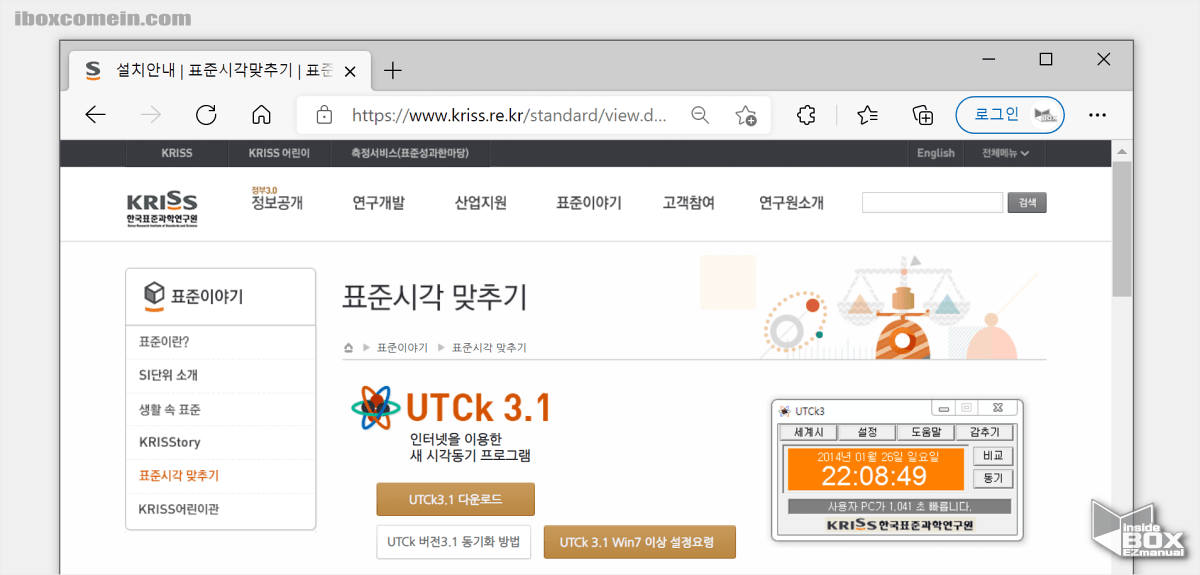This screenshot has width=1200, height=575.
Task: Open browser Settings and more ellipsis
Action: [1097, 115]
